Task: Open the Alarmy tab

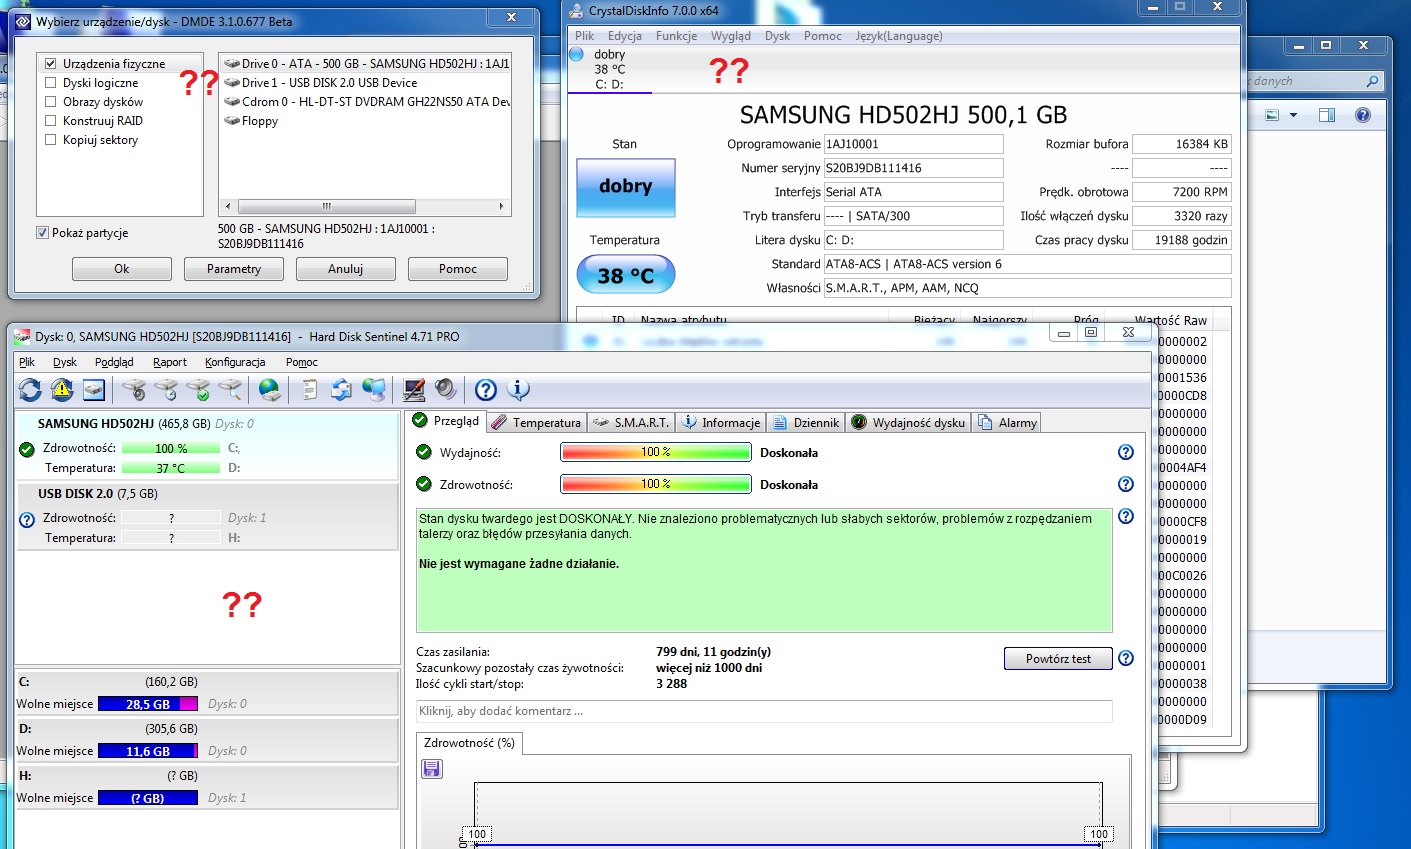Action: click(x=1008, y=422)
